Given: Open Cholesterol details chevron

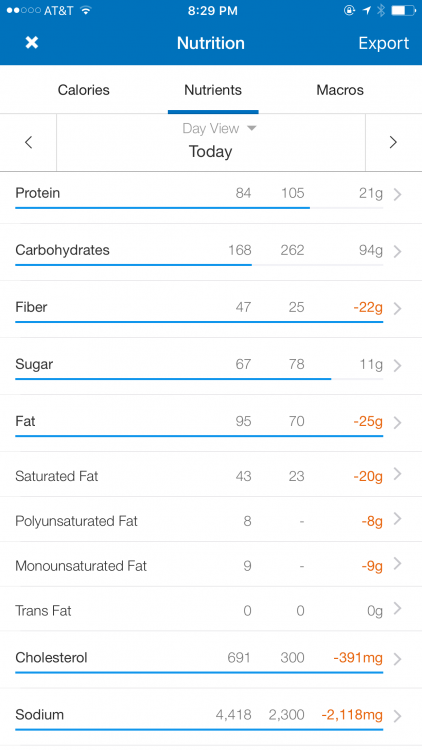Looking at the screenshot, I should 397,659.
